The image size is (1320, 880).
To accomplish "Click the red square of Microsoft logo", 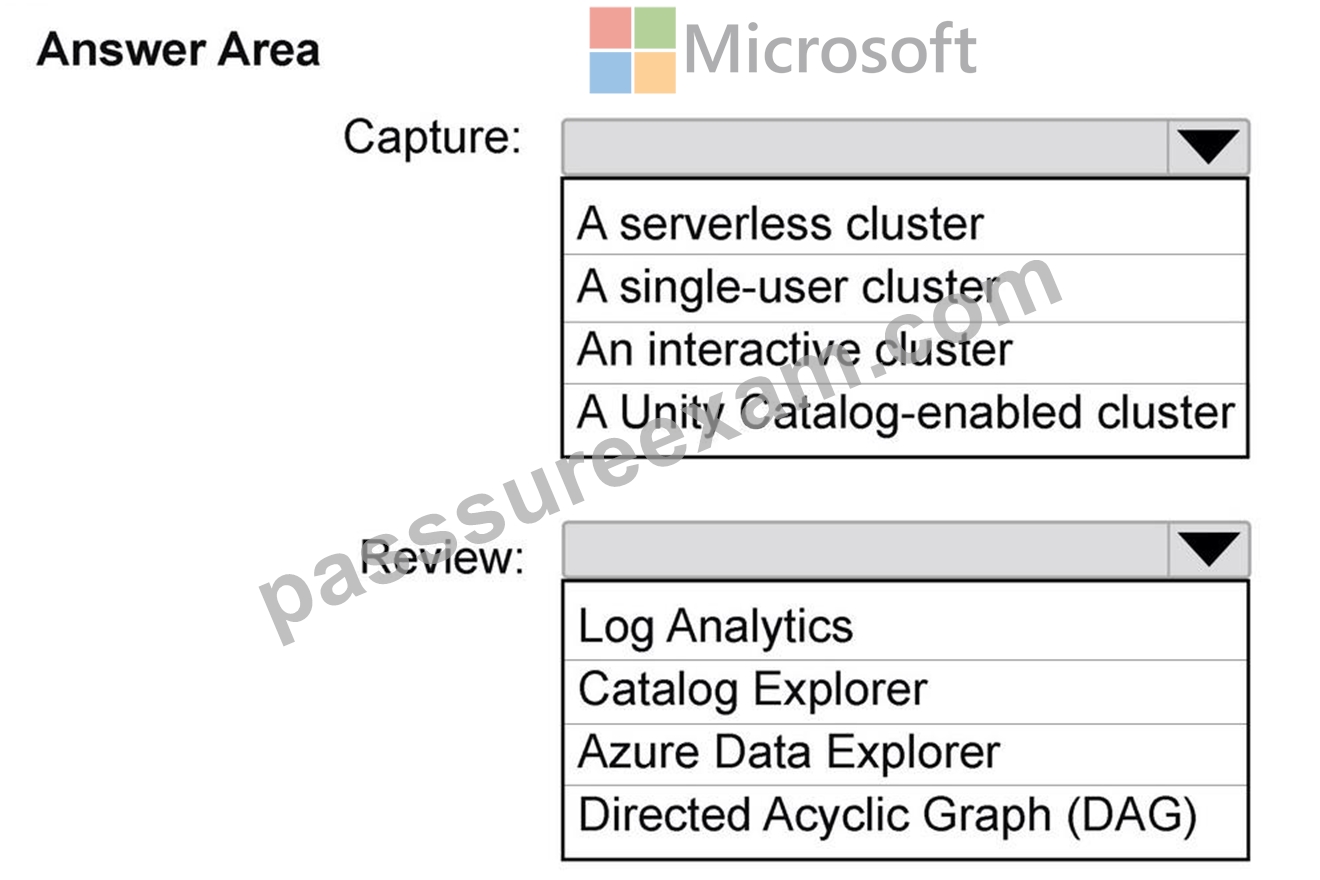I will [x=610, y=28].
